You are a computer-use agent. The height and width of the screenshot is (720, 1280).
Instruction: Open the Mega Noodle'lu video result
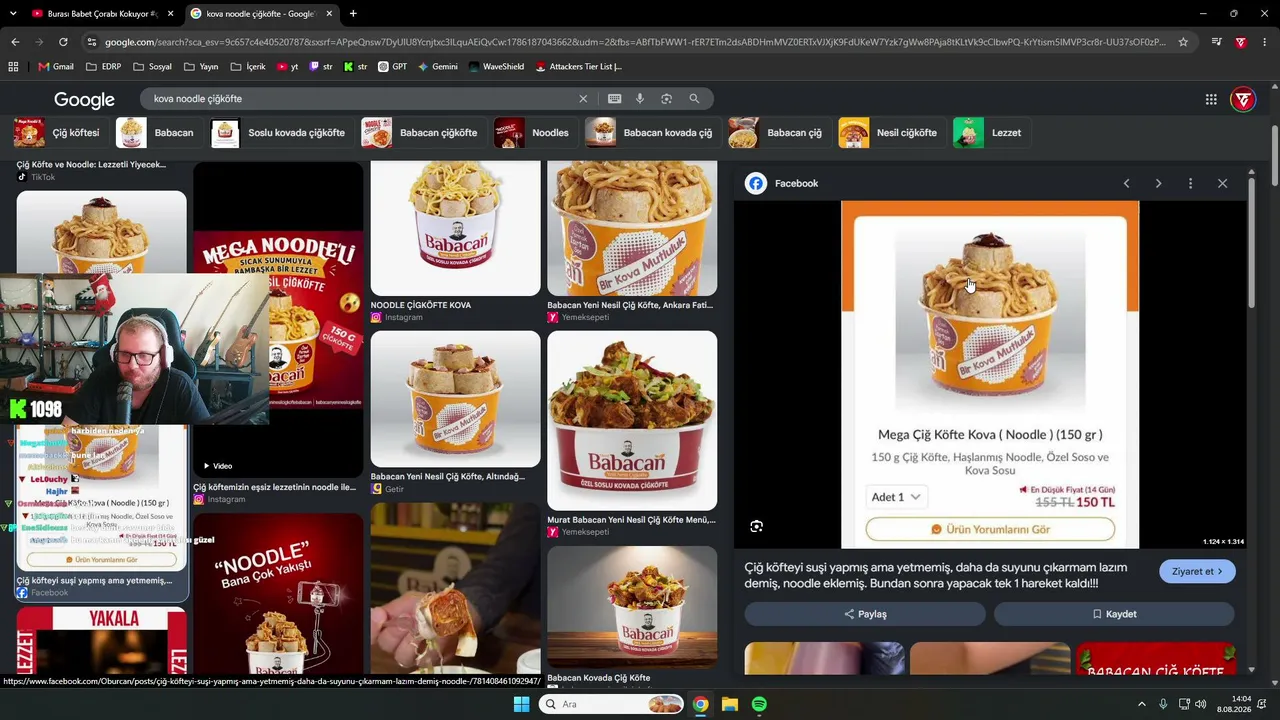tap(278, 318)
